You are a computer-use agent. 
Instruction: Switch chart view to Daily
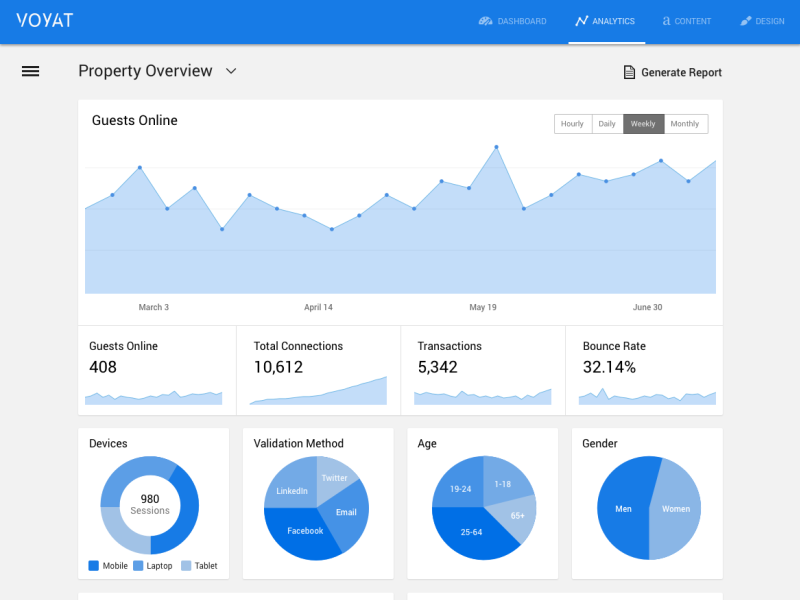coord(607,124)
